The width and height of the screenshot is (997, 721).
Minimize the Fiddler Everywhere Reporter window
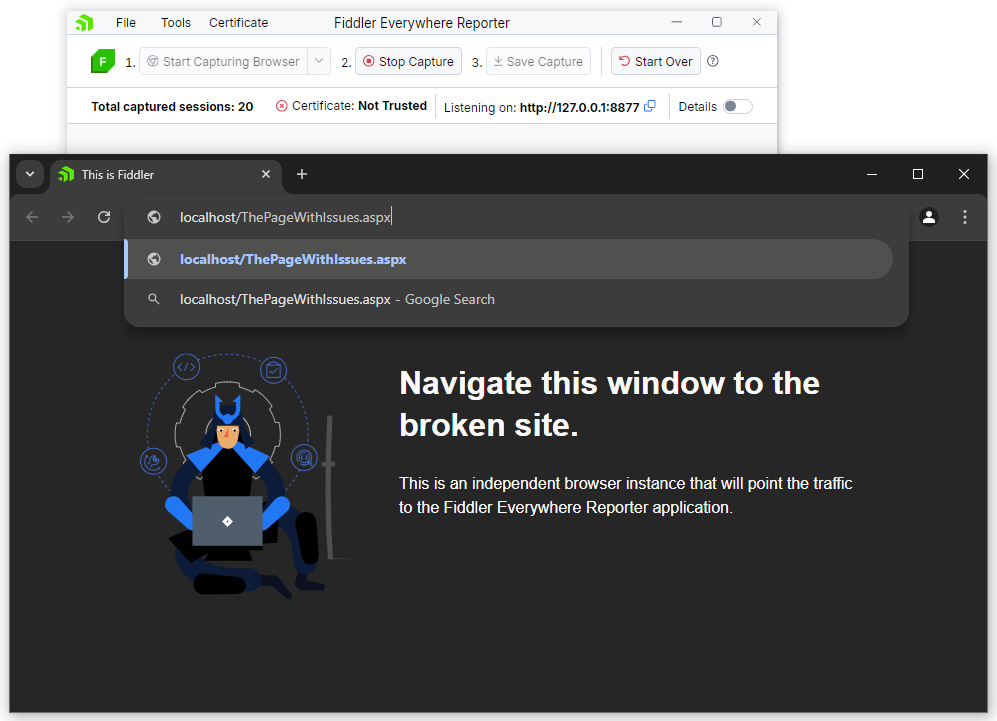click(677, 22)
